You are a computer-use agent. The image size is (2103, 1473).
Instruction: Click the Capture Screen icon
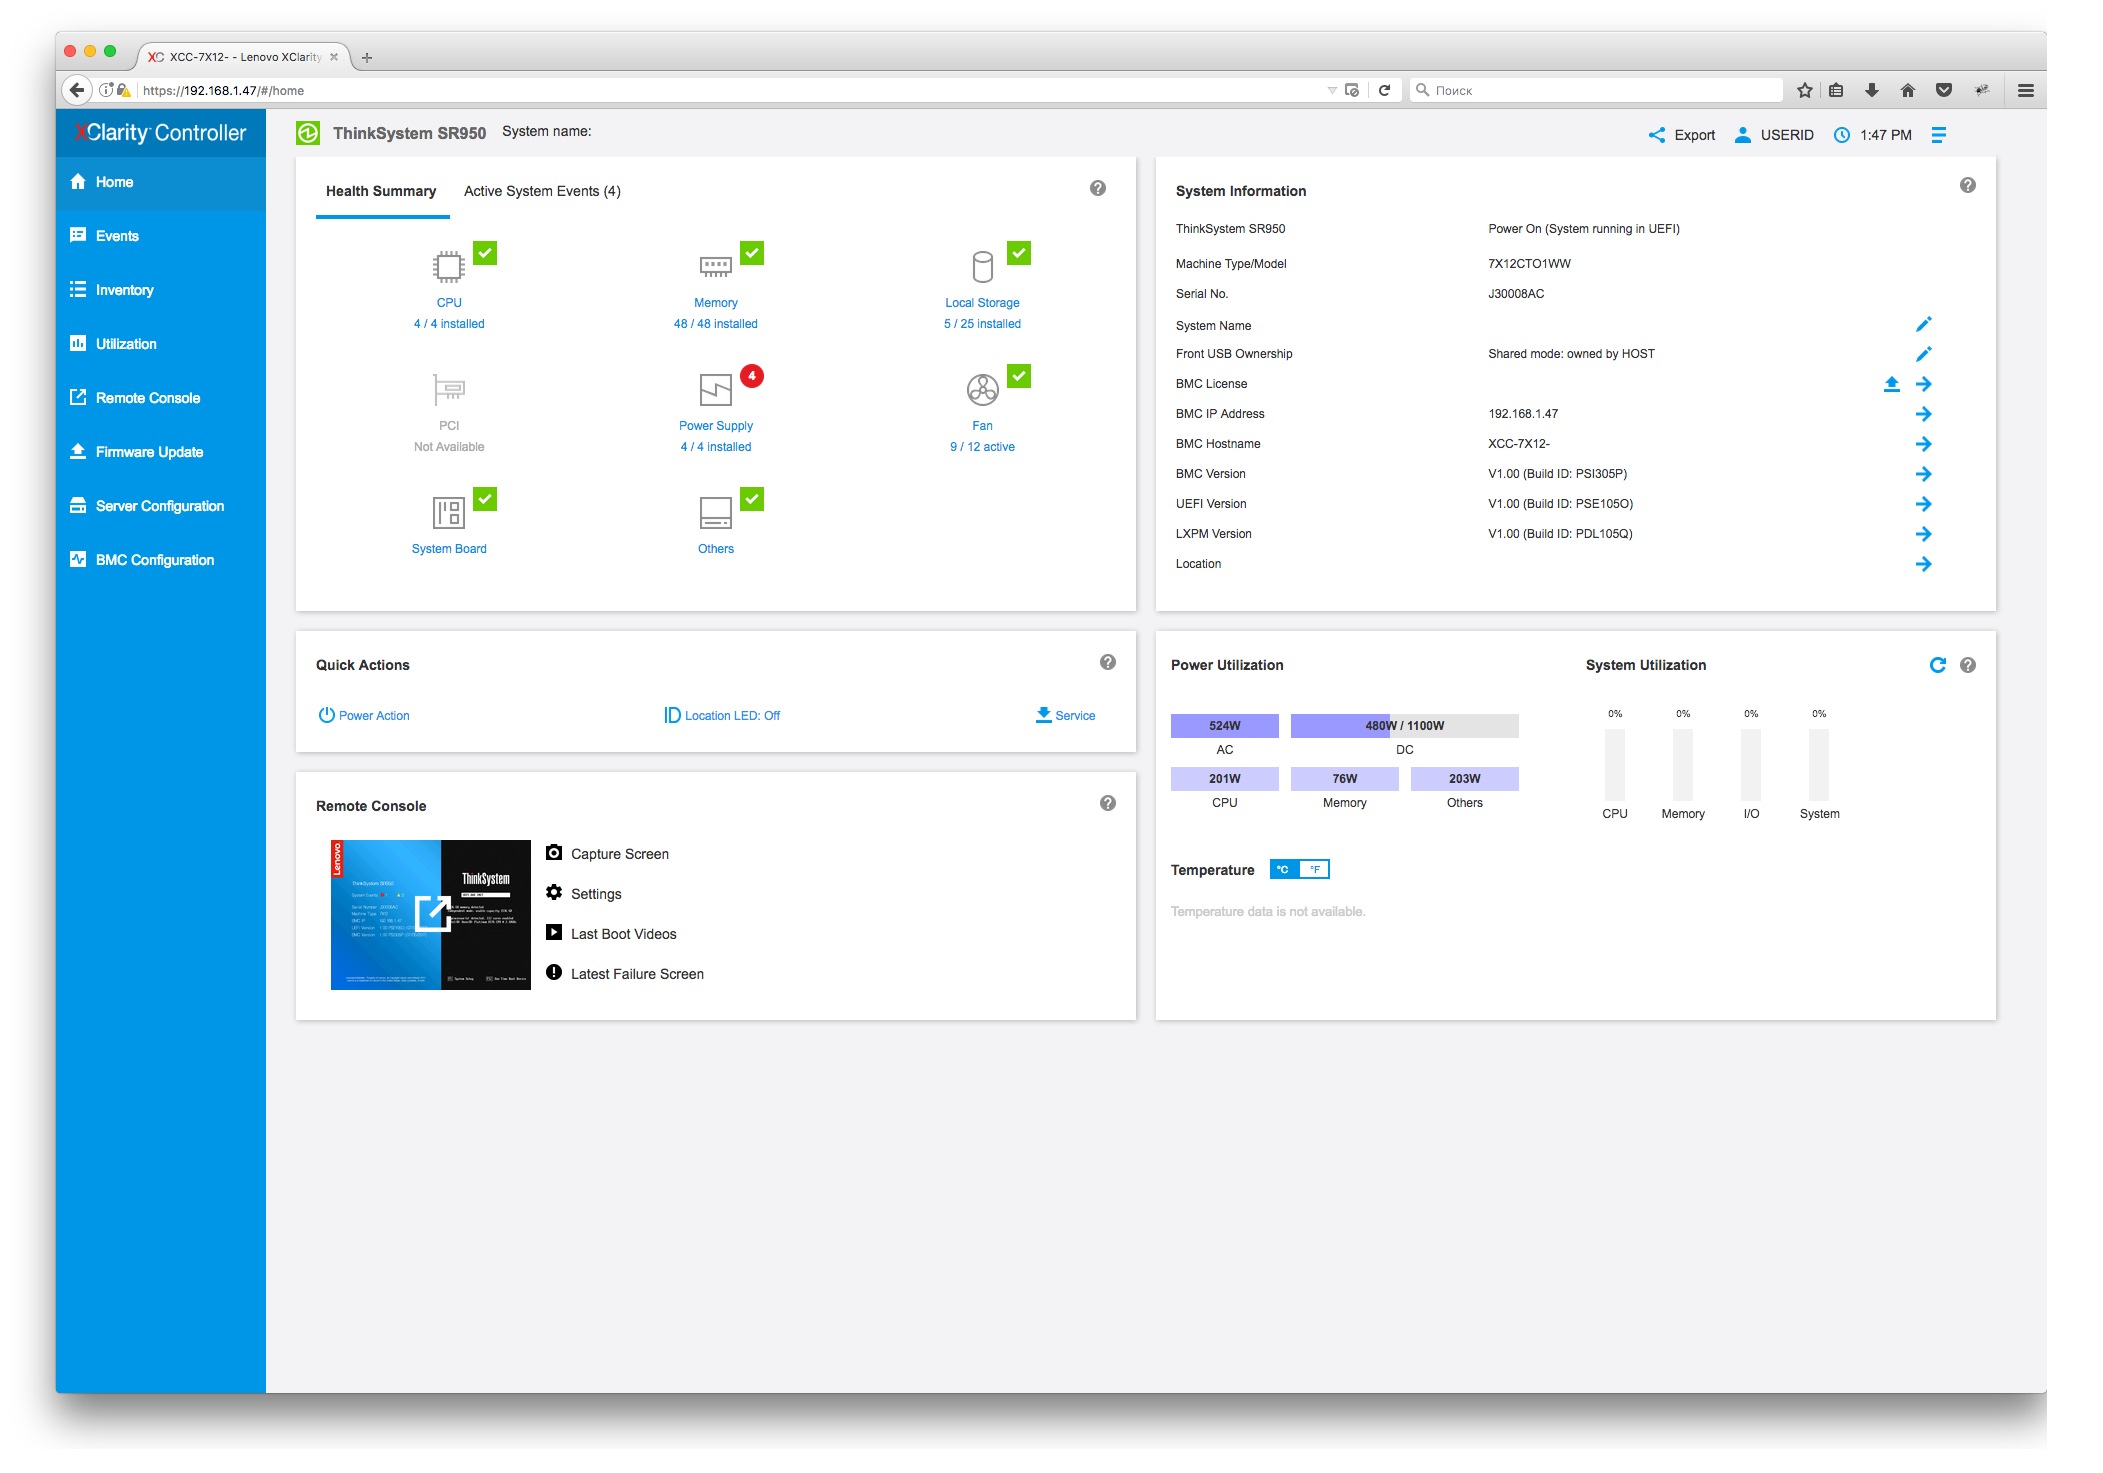[x=553, y=853]
